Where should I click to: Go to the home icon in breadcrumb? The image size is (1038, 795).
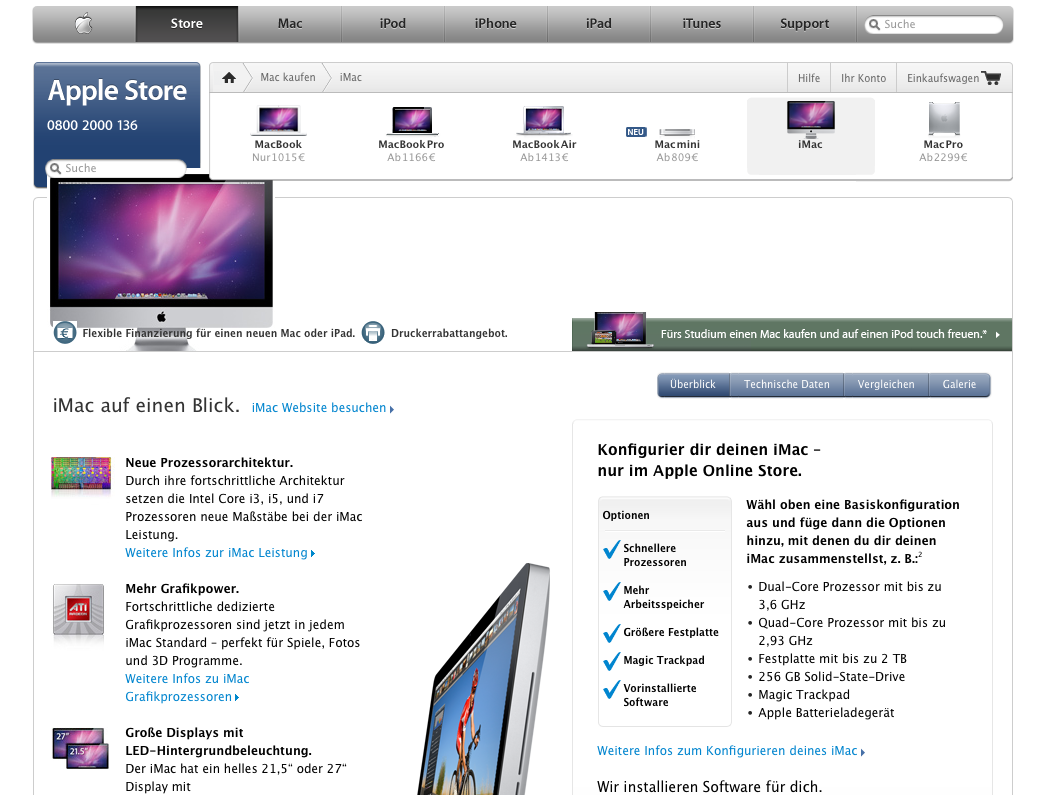[229, 78]
